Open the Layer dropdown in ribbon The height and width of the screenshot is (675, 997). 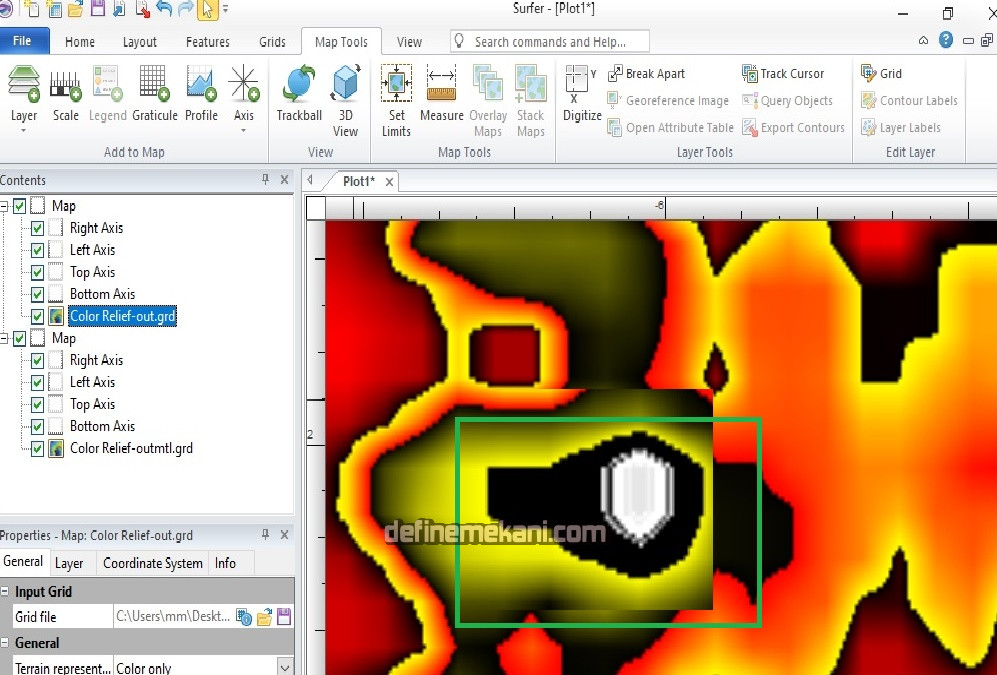(24, 116)
